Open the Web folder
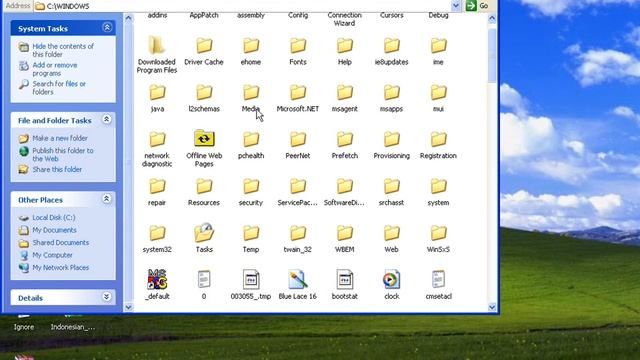 [391, 239]
